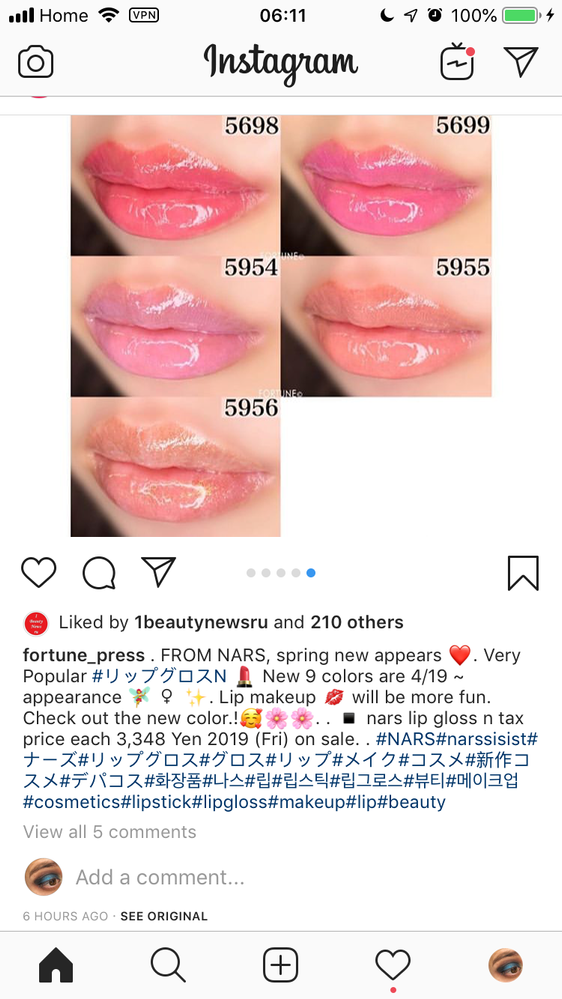Open 210 others likes list
Image resolution: width=562 pixels, height=999 pixels.
point(357,622)
